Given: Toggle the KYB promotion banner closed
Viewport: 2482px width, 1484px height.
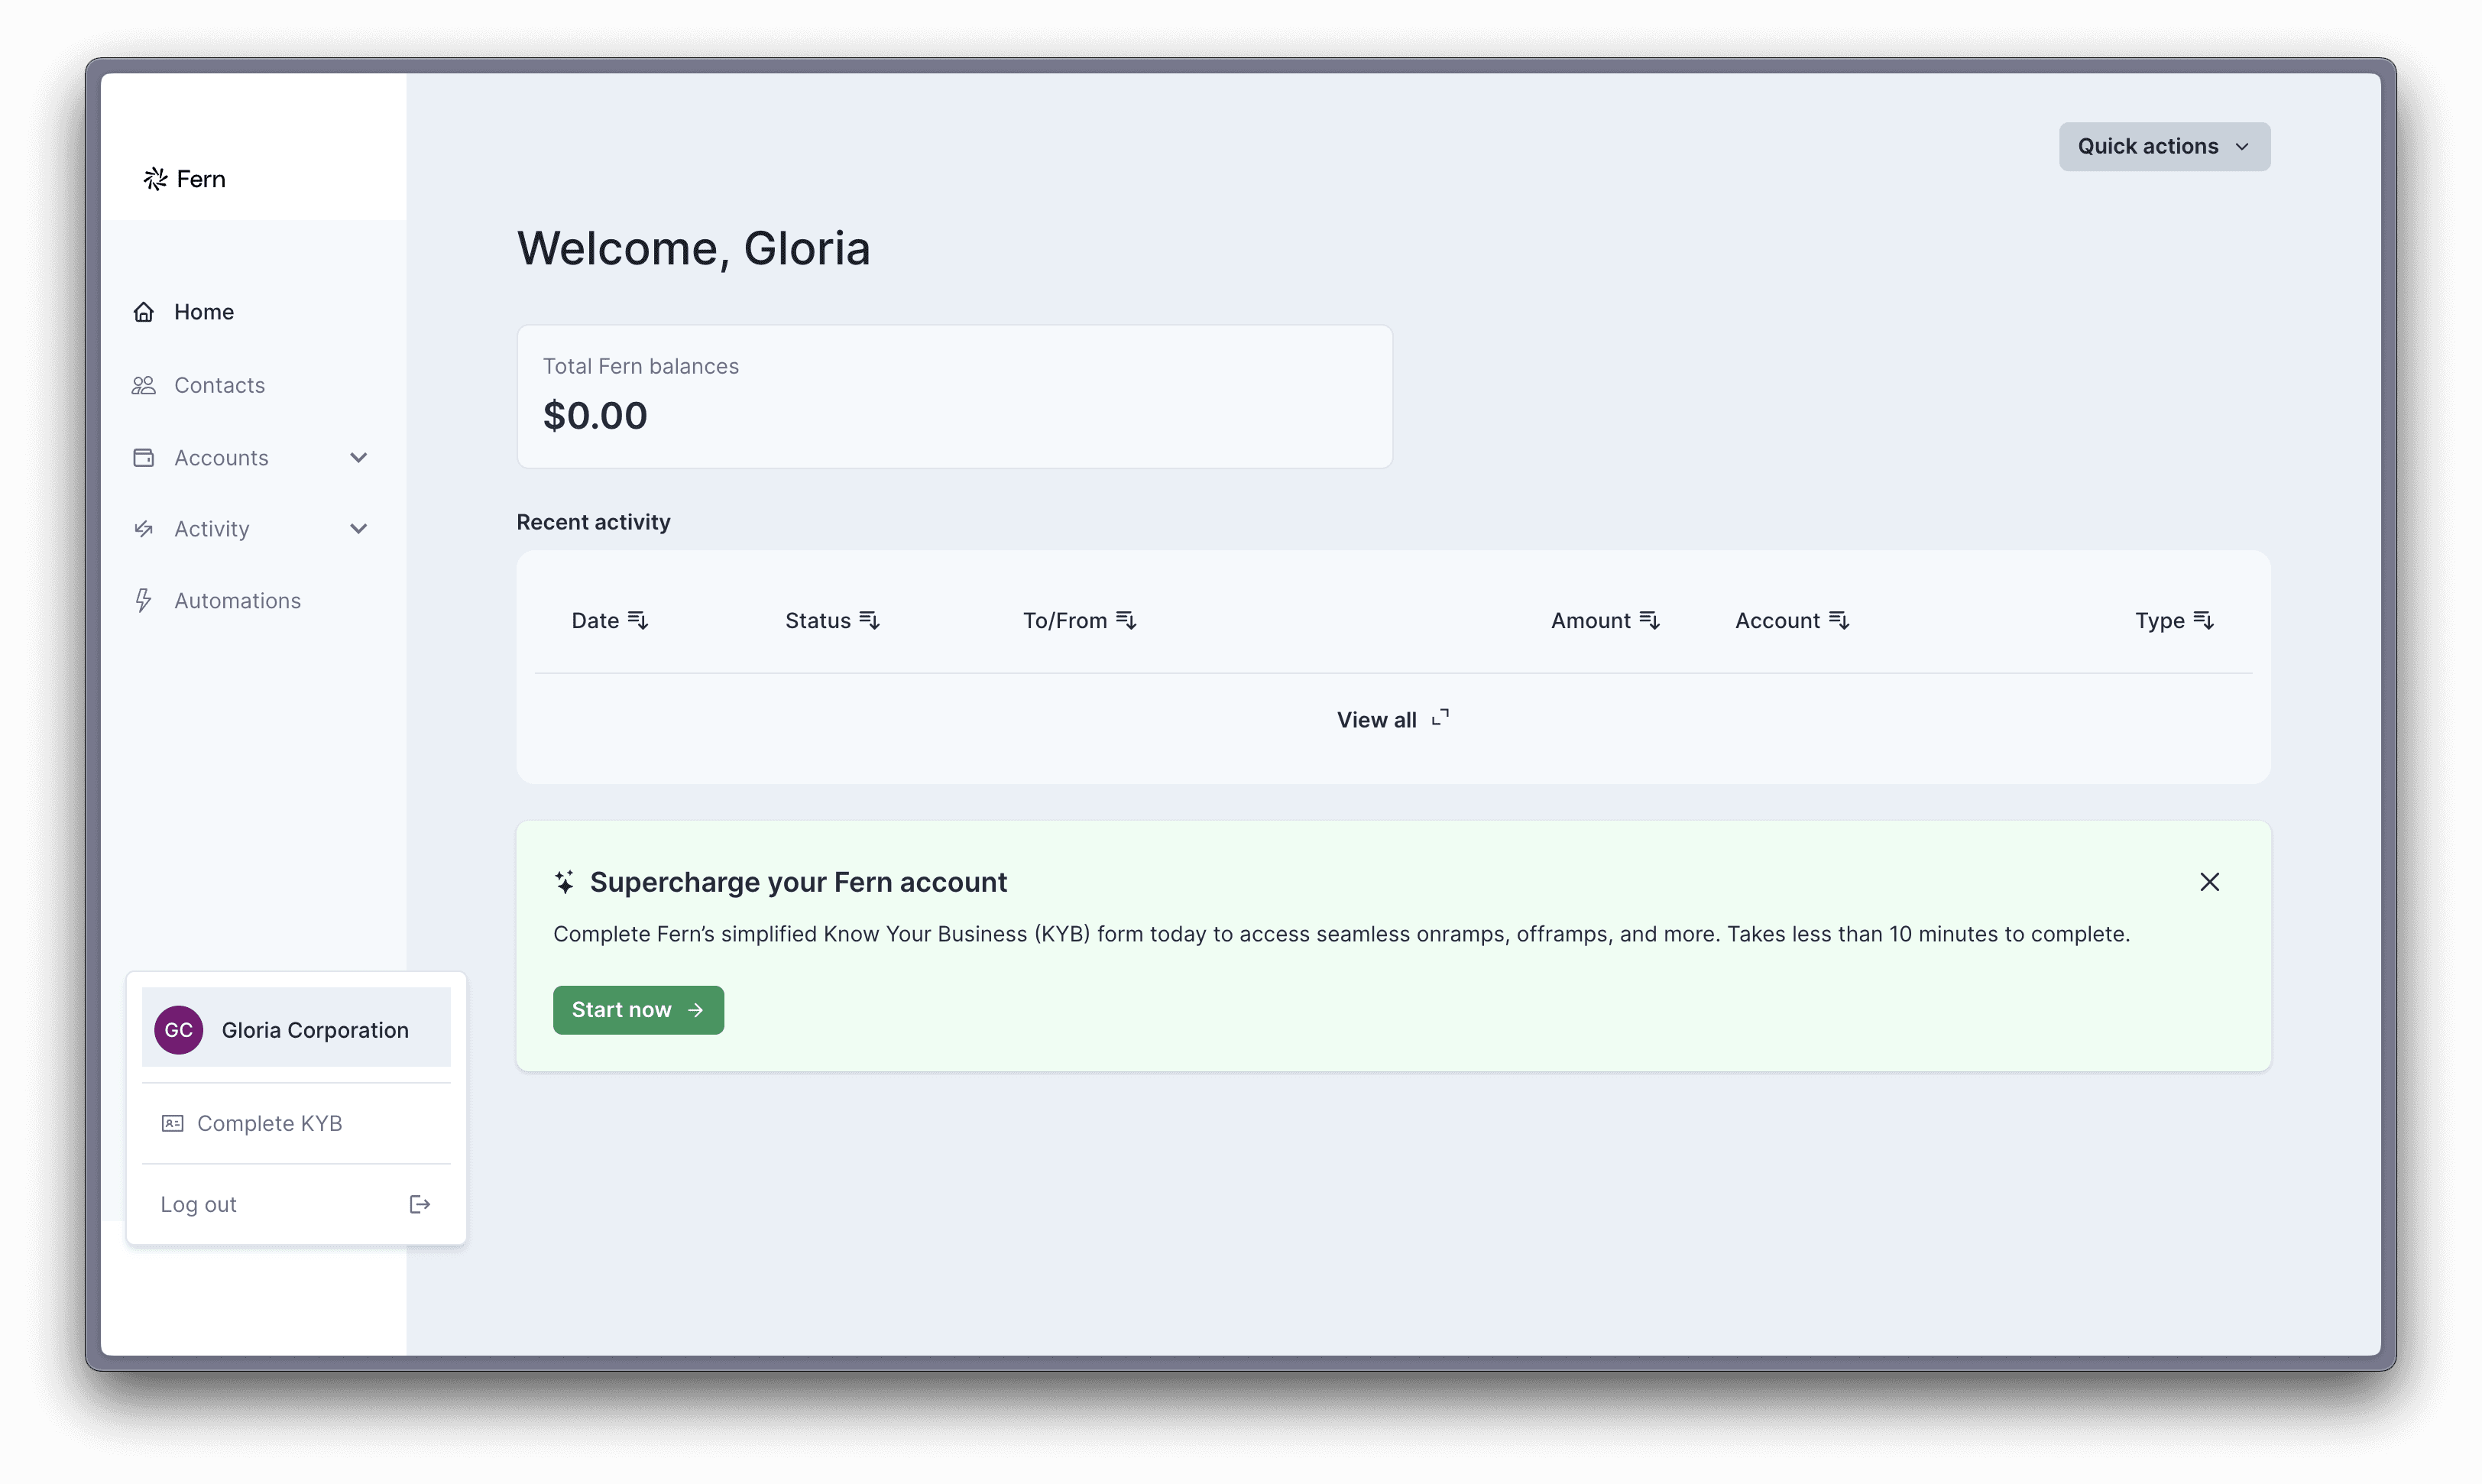Looking at the screenshot, I should click(x=2208, y=882).
